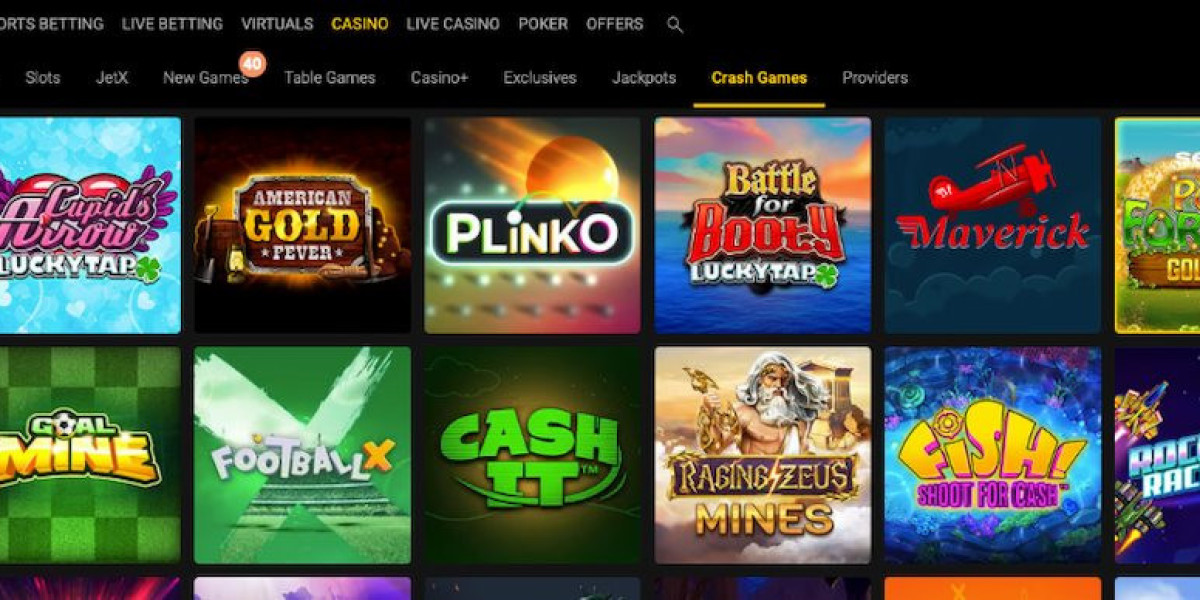The width and height of the screenshot is (1200, 600).
Task: Switch to the Jackpots tab
Action: pos(644,77)
